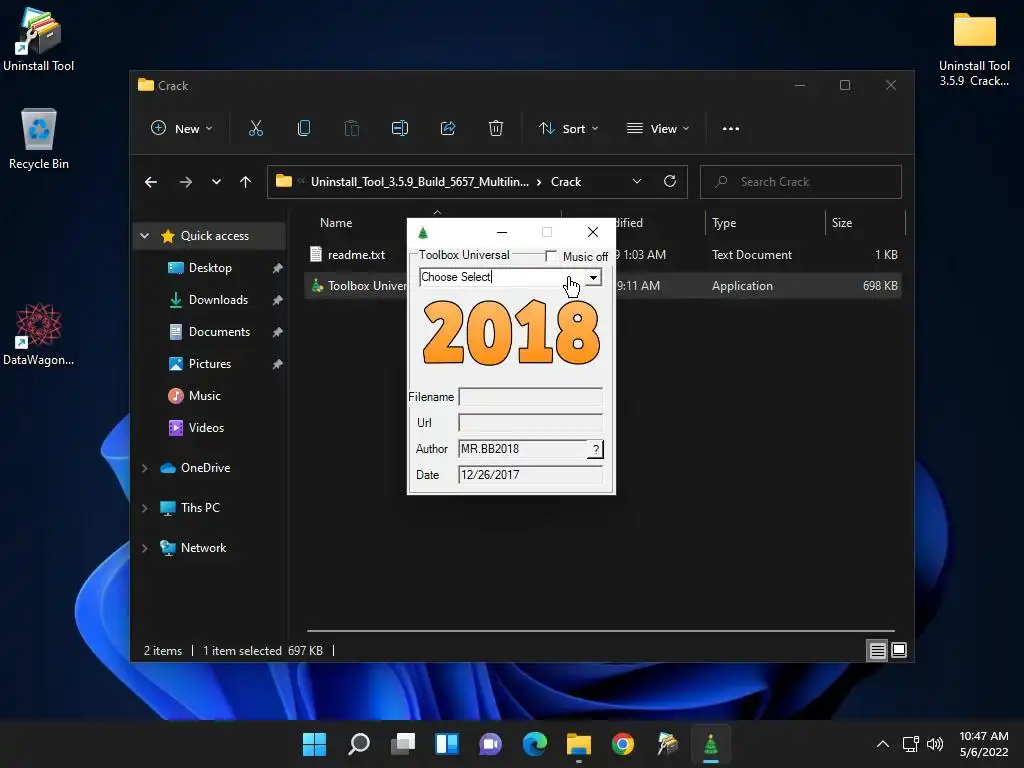Screen dimensions: 1024x768
Task: Click the horizontal scrollbar in the file list
Action: click(600, 631)
